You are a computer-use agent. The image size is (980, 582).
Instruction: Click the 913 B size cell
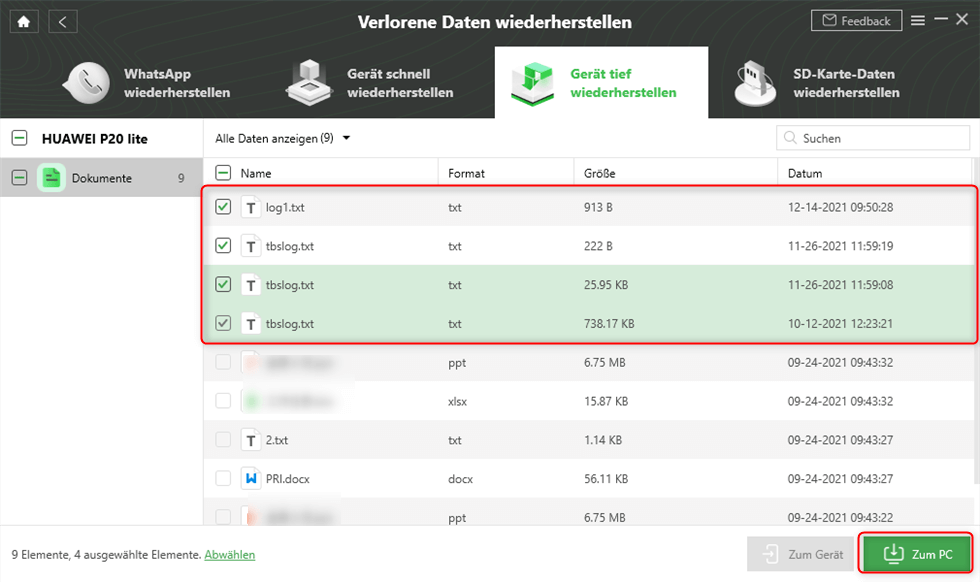tap(598, 208)
